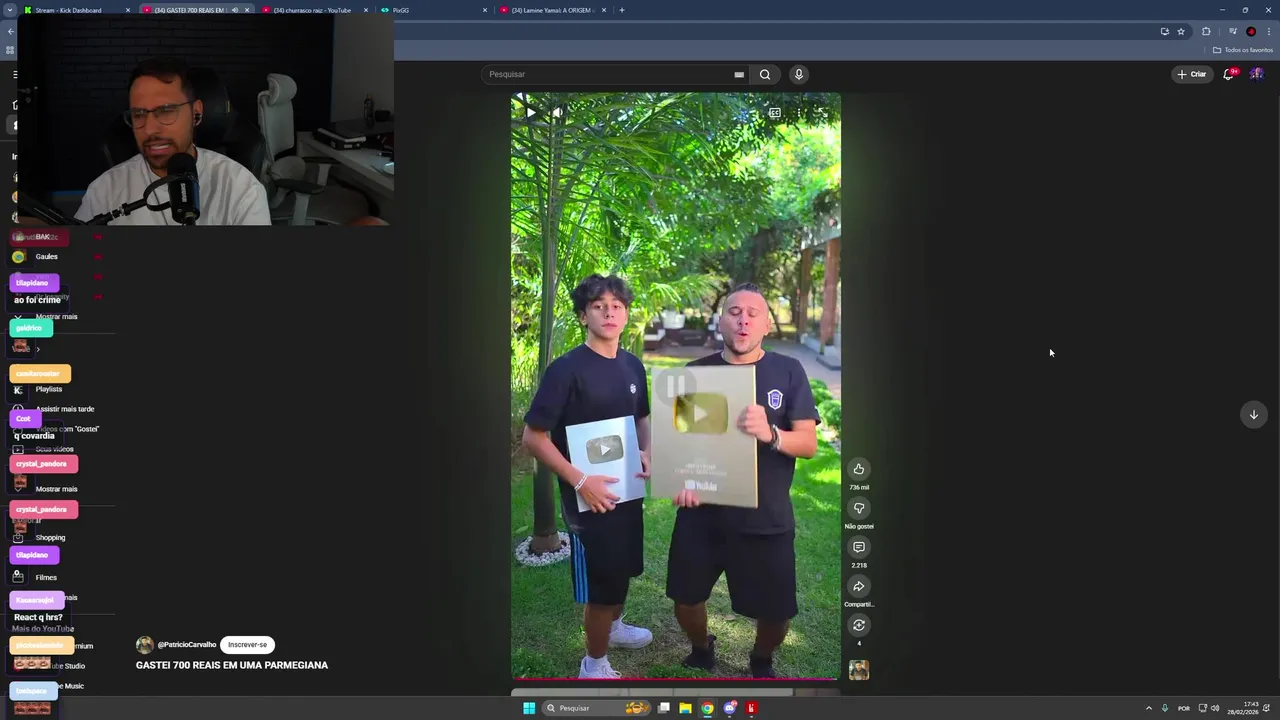Open the Gaules subscription in the sidebar
1280x720 pixels.
47,257
